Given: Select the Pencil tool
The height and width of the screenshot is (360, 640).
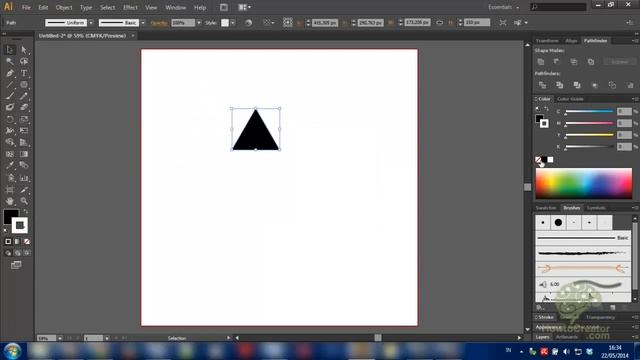Looking at the screenshot, I should click(x=24, y=96).
